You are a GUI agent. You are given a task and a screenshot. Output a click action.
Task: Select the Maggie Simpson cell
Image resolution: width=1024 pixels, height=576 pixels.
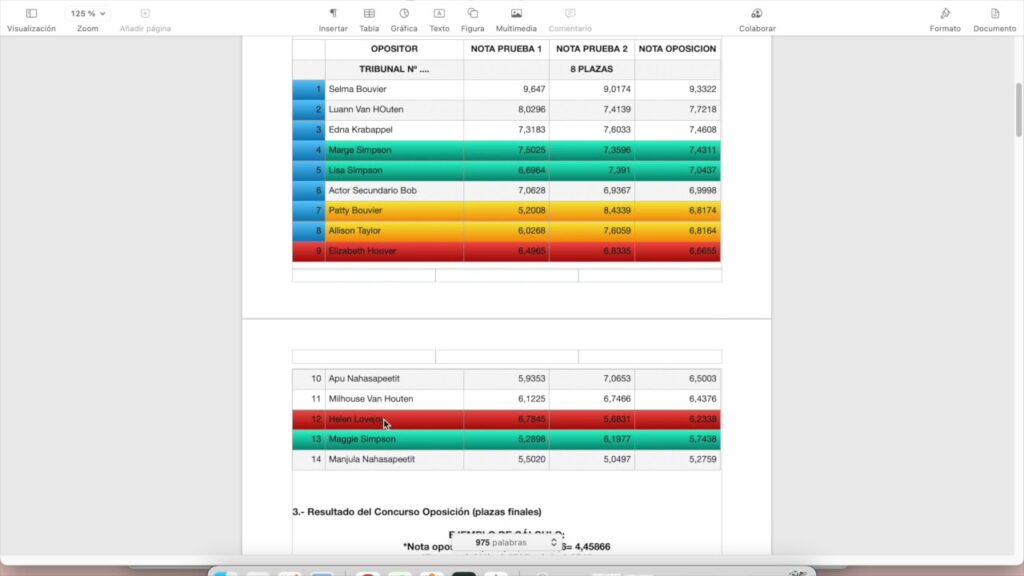pyautogui.click(x=394, y=440)
